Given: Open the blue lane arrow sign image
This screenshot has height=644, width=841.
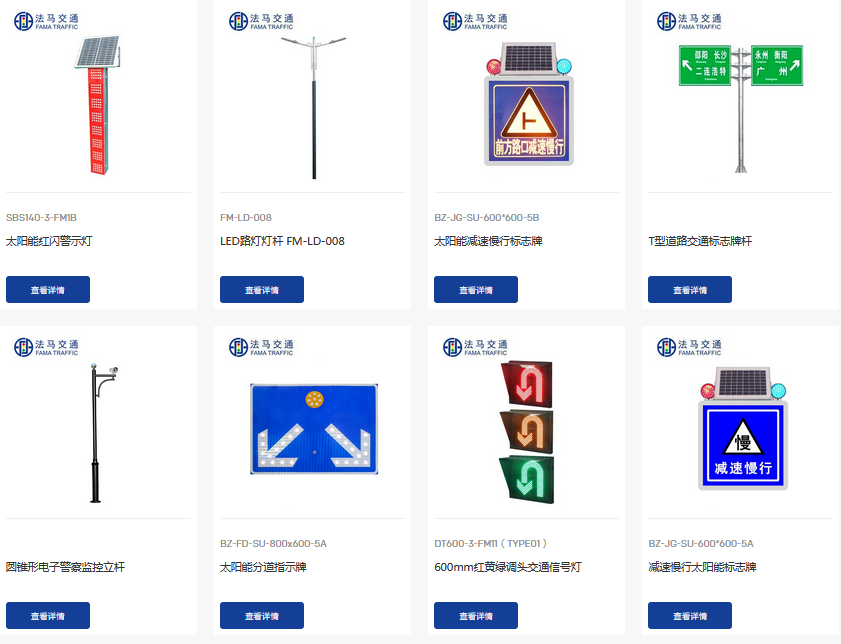Looking at the screenshot, I should pyautogui.click(x=314, y=428).
